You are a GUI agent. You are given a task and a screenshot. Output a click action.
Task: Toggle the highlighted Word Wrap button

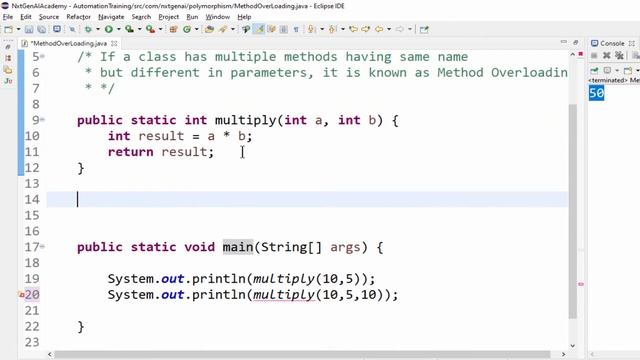(259, 29)
